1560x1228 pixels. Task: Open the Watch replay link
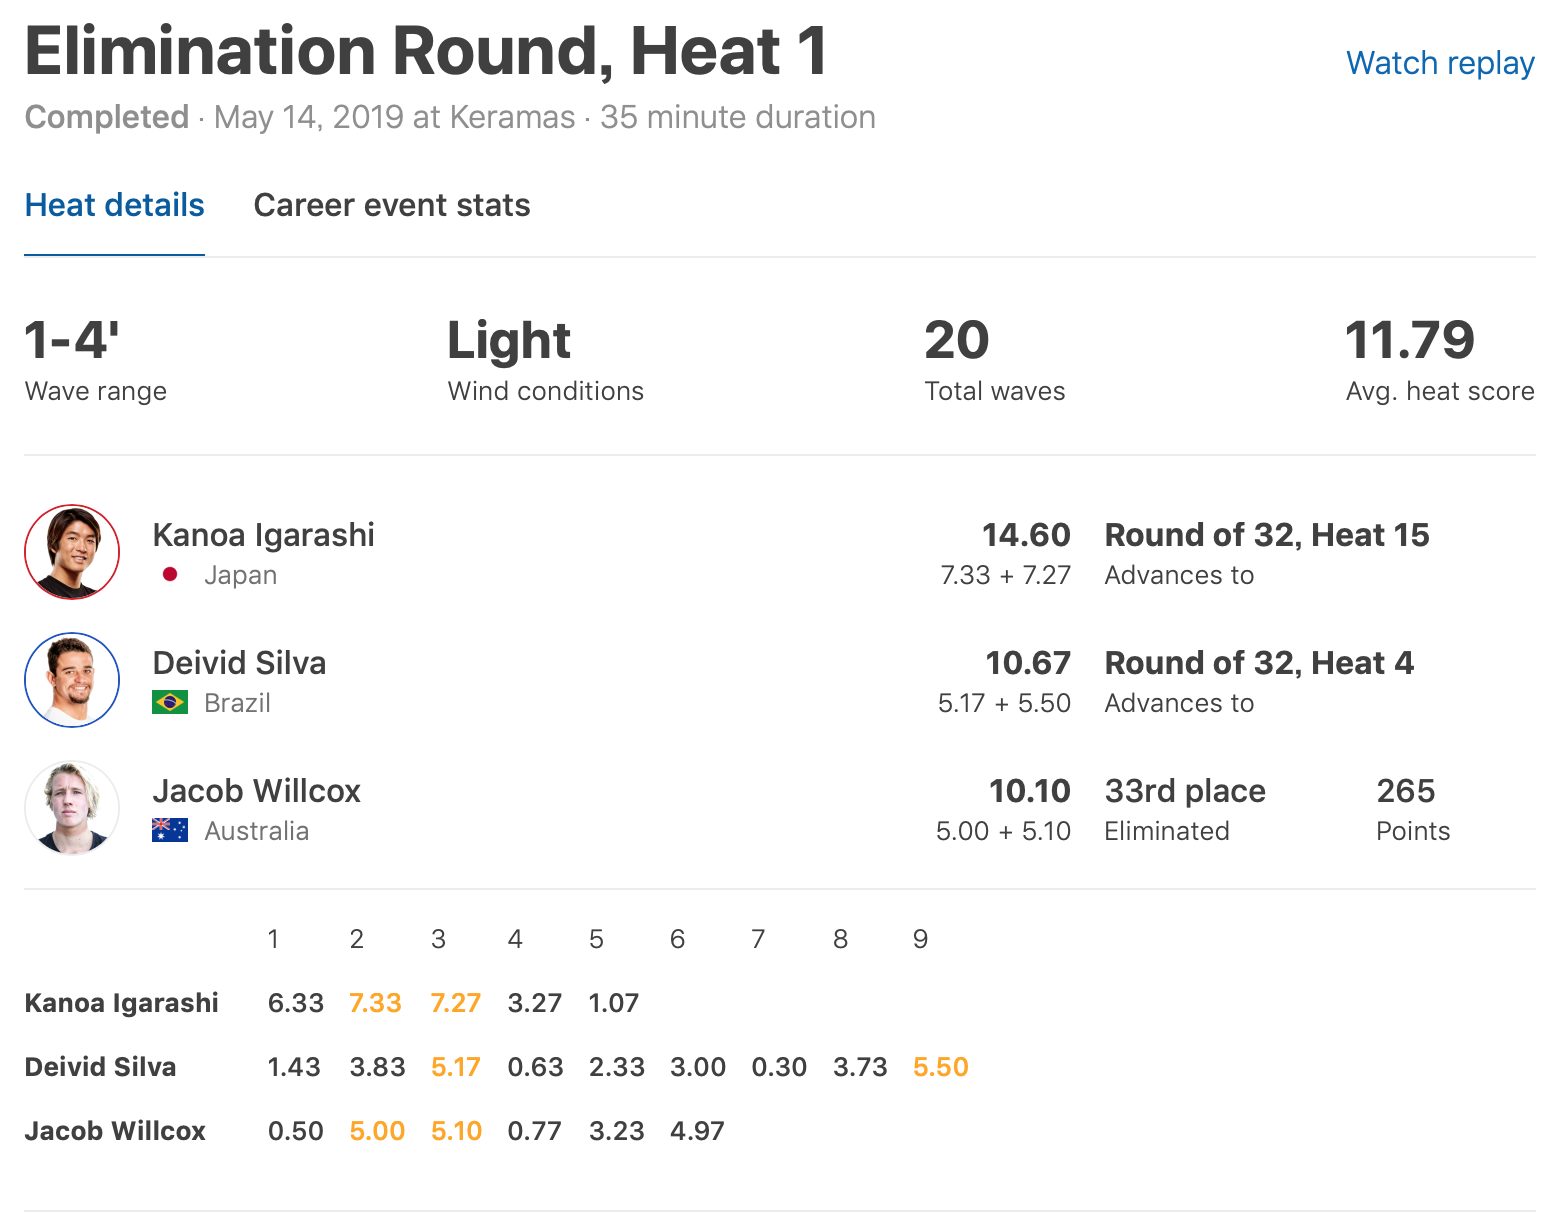[1440, 63]
